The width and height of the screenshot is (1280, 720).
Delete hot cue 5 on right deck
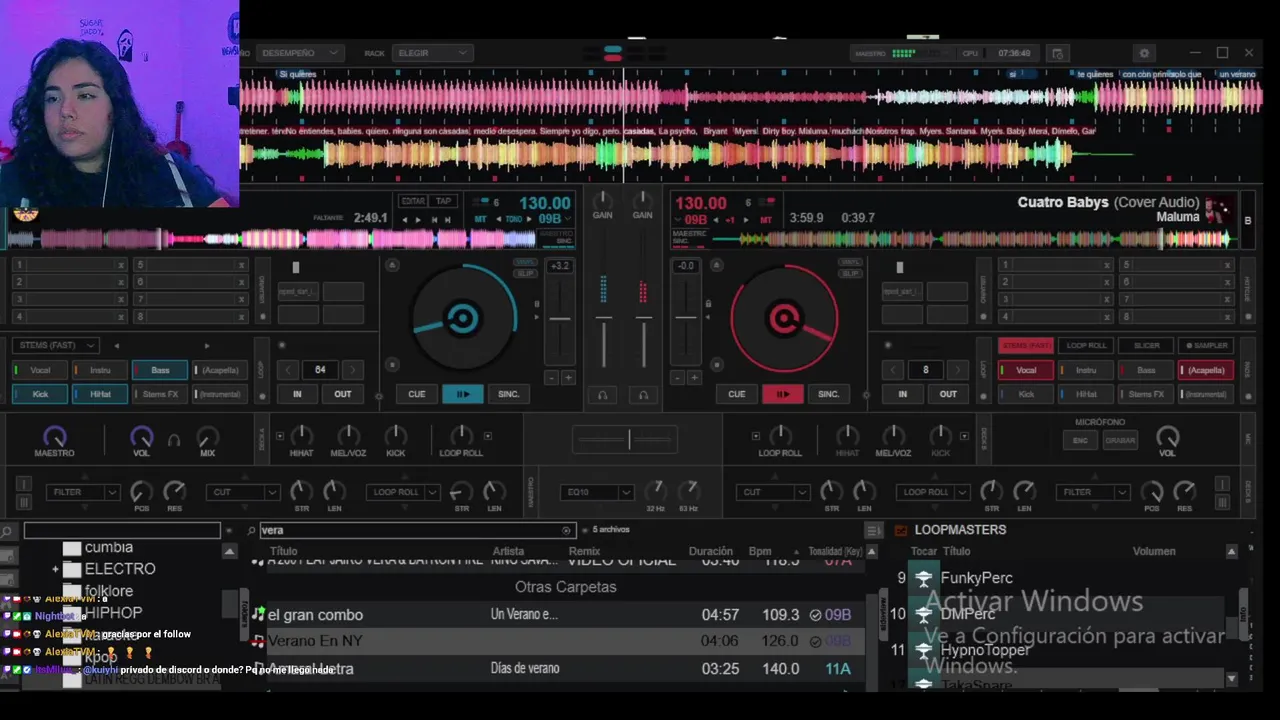pos(1229,265)
